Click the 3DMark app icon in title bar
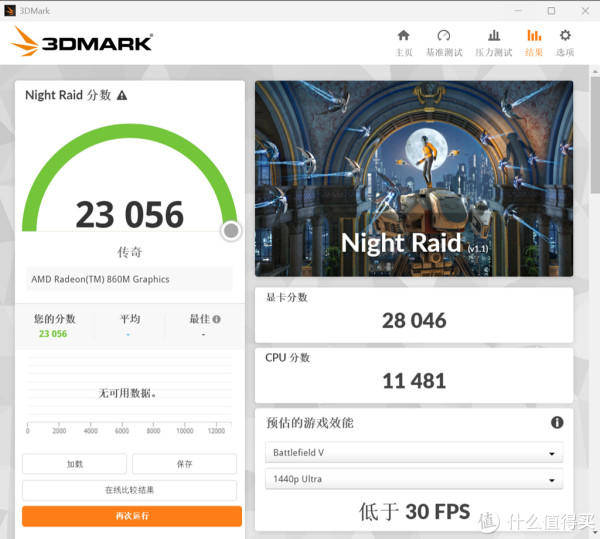 click(11, 10)
